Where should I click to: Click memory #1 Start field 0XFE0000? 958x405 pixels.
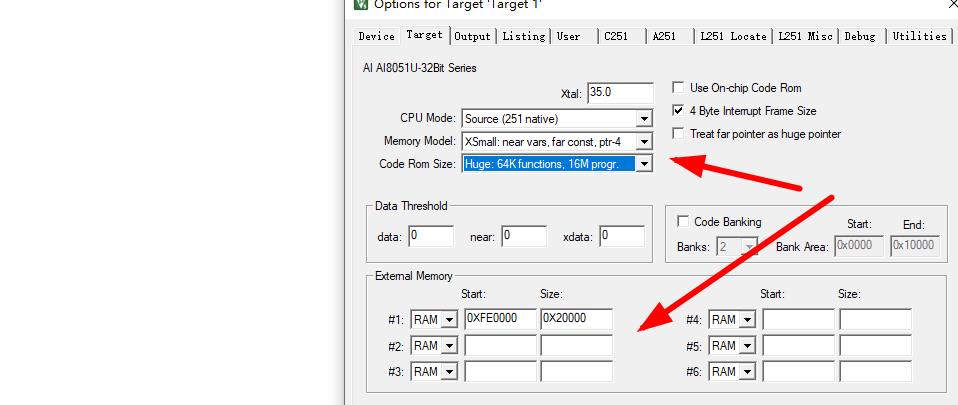[x=500, y=319]
